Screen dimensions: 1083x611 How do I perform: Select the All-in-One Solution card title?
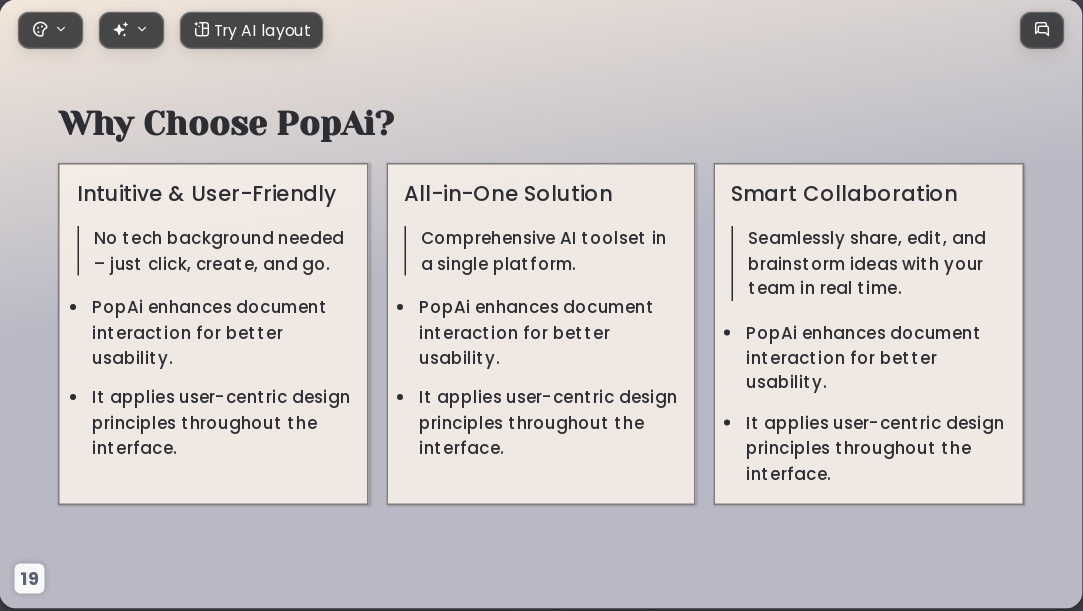point(508,193)
